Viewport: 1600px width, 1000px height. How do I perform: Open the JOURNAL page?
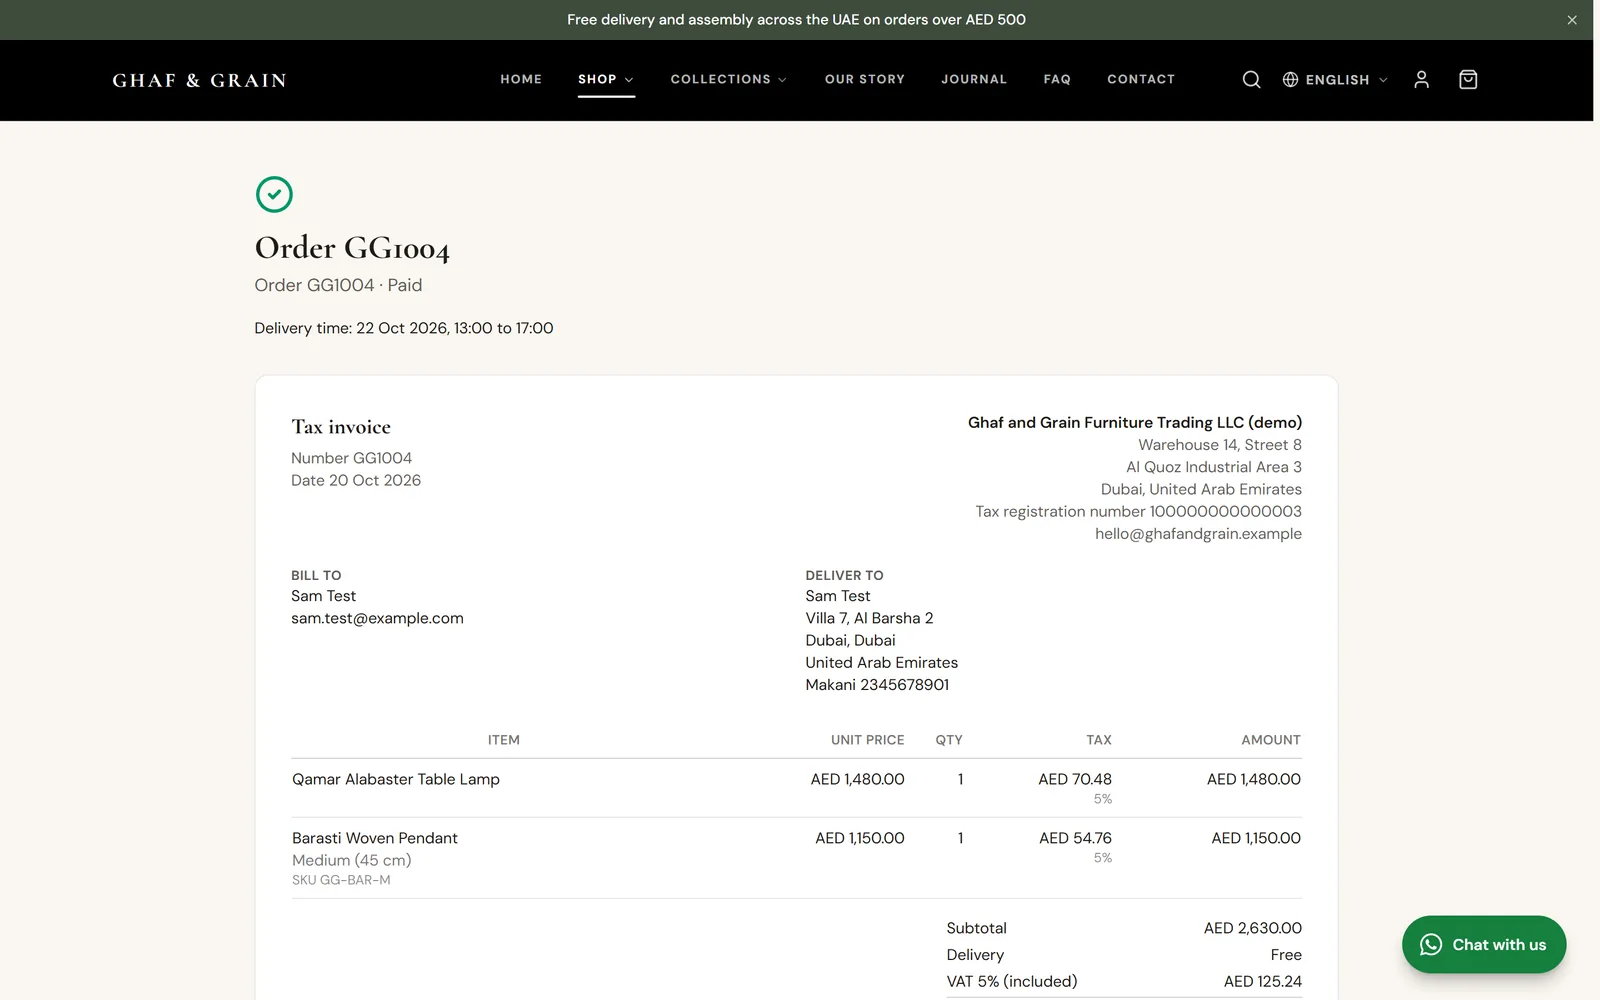click(974, 79)
